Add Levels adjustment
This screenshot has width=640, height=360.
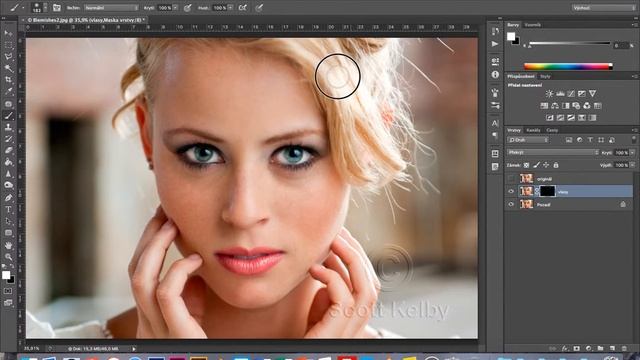(560, 94)
